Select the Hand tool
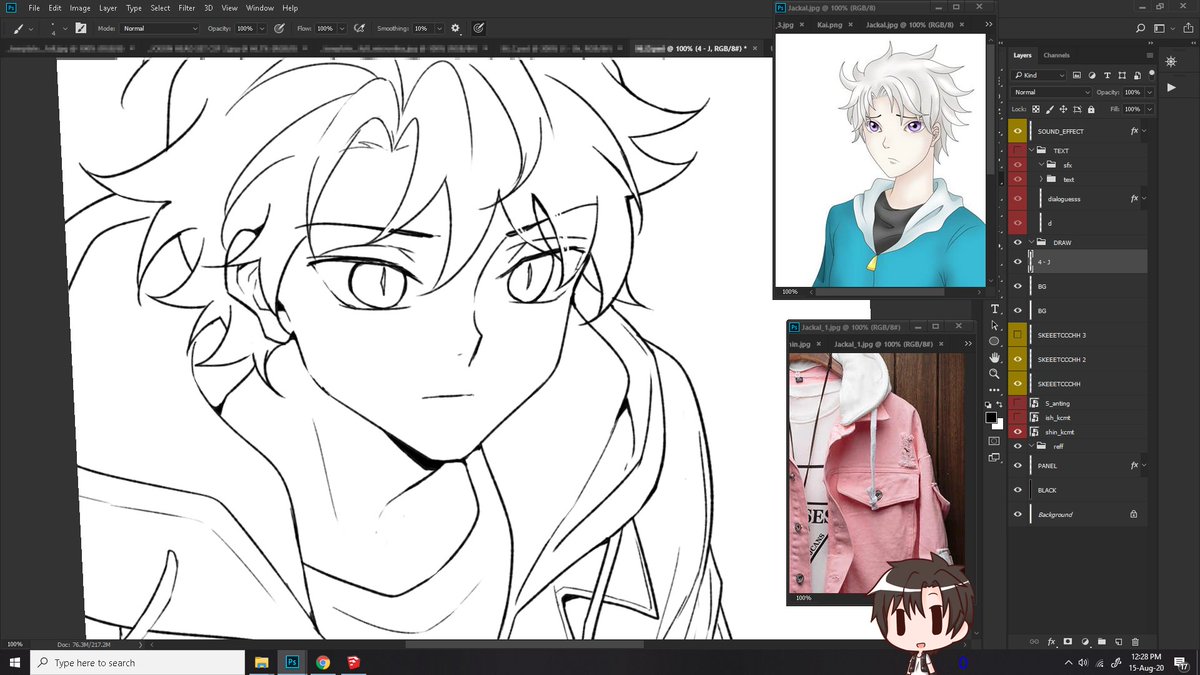Screen dimensions: 1200x675 [x=994, y=357]
